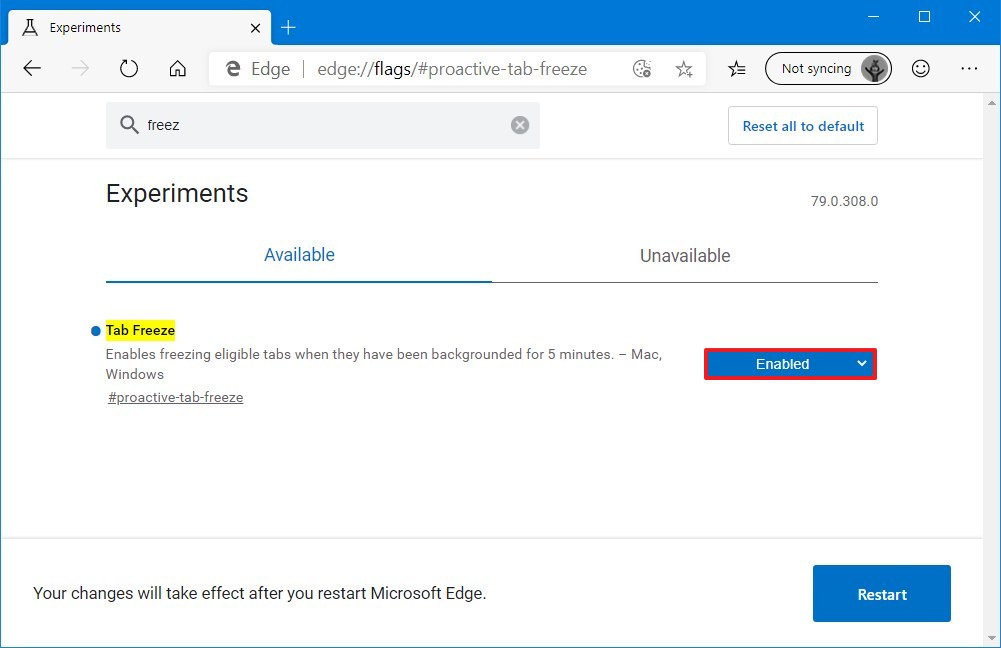This screenshot has width=1001, height=648.
Task: Click the Tab Freeze title
Action: (x=140, y=330)
